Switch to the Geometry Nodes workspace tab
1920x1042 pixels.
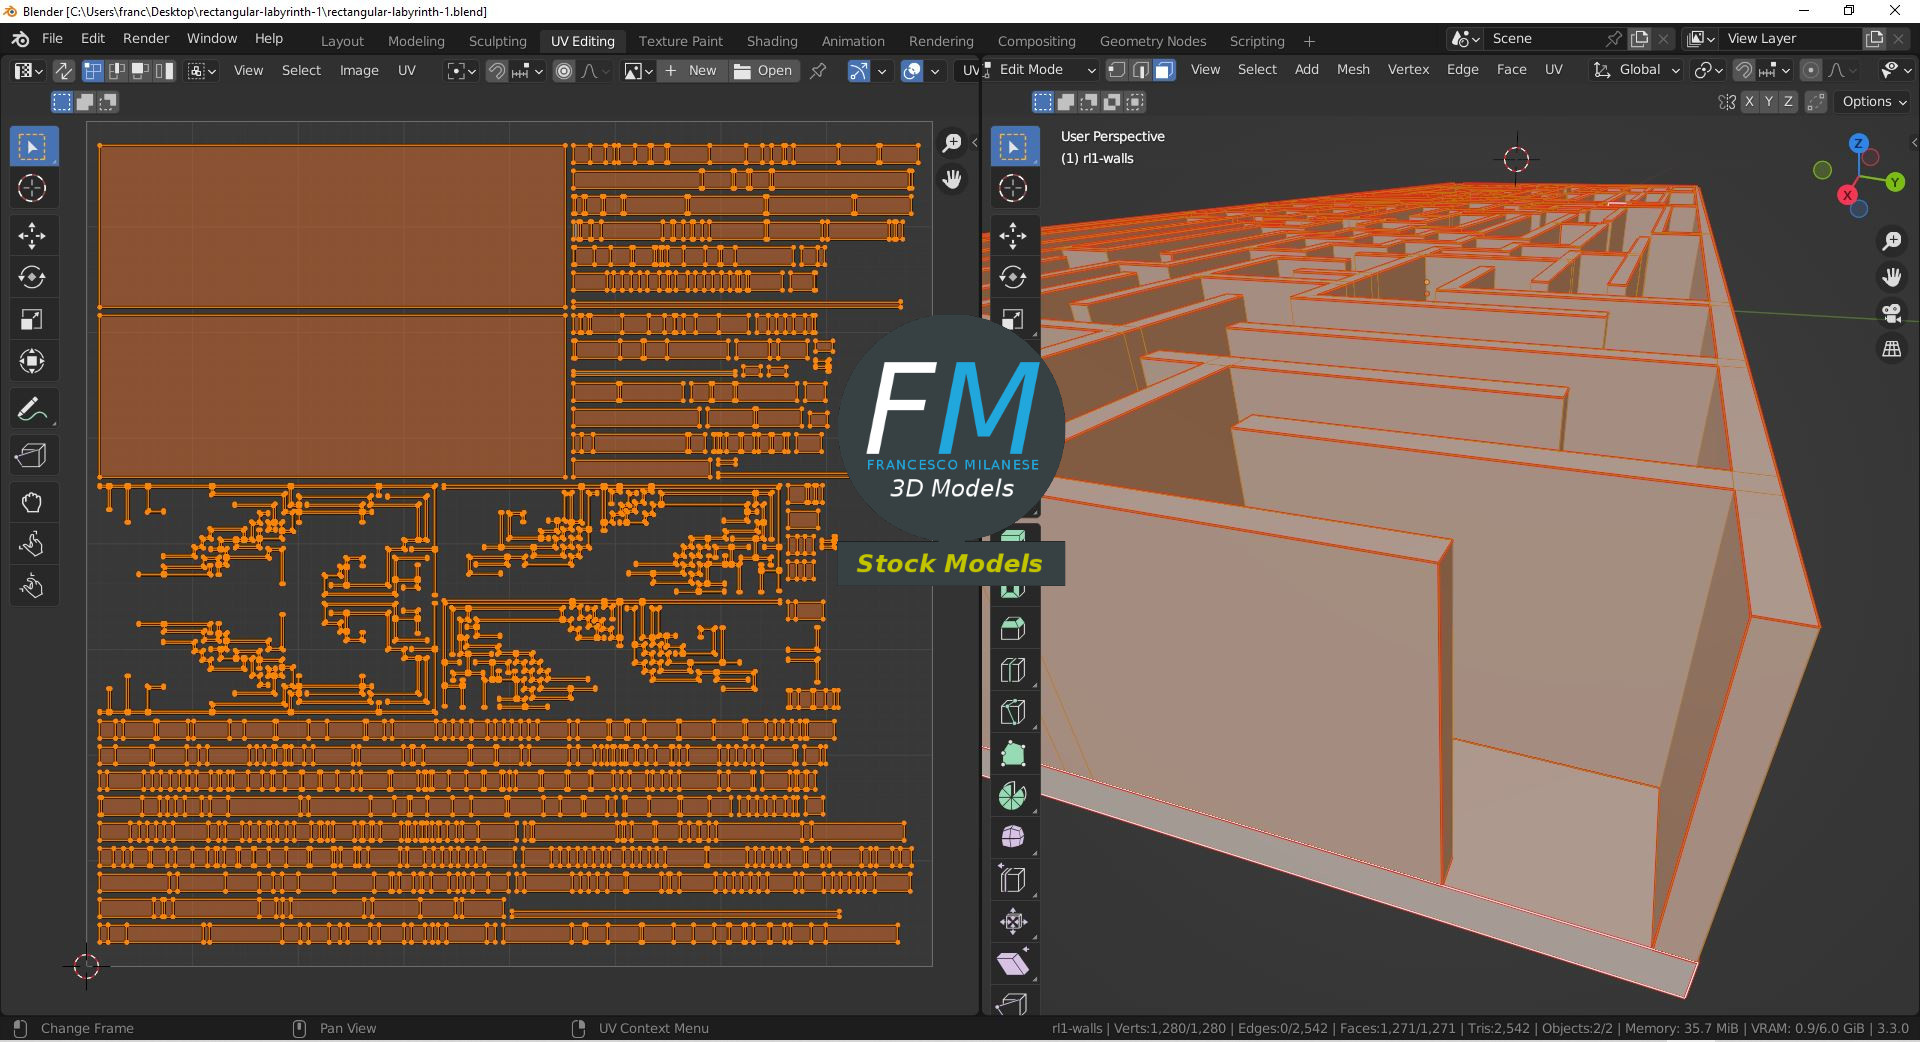(1152, 41)
